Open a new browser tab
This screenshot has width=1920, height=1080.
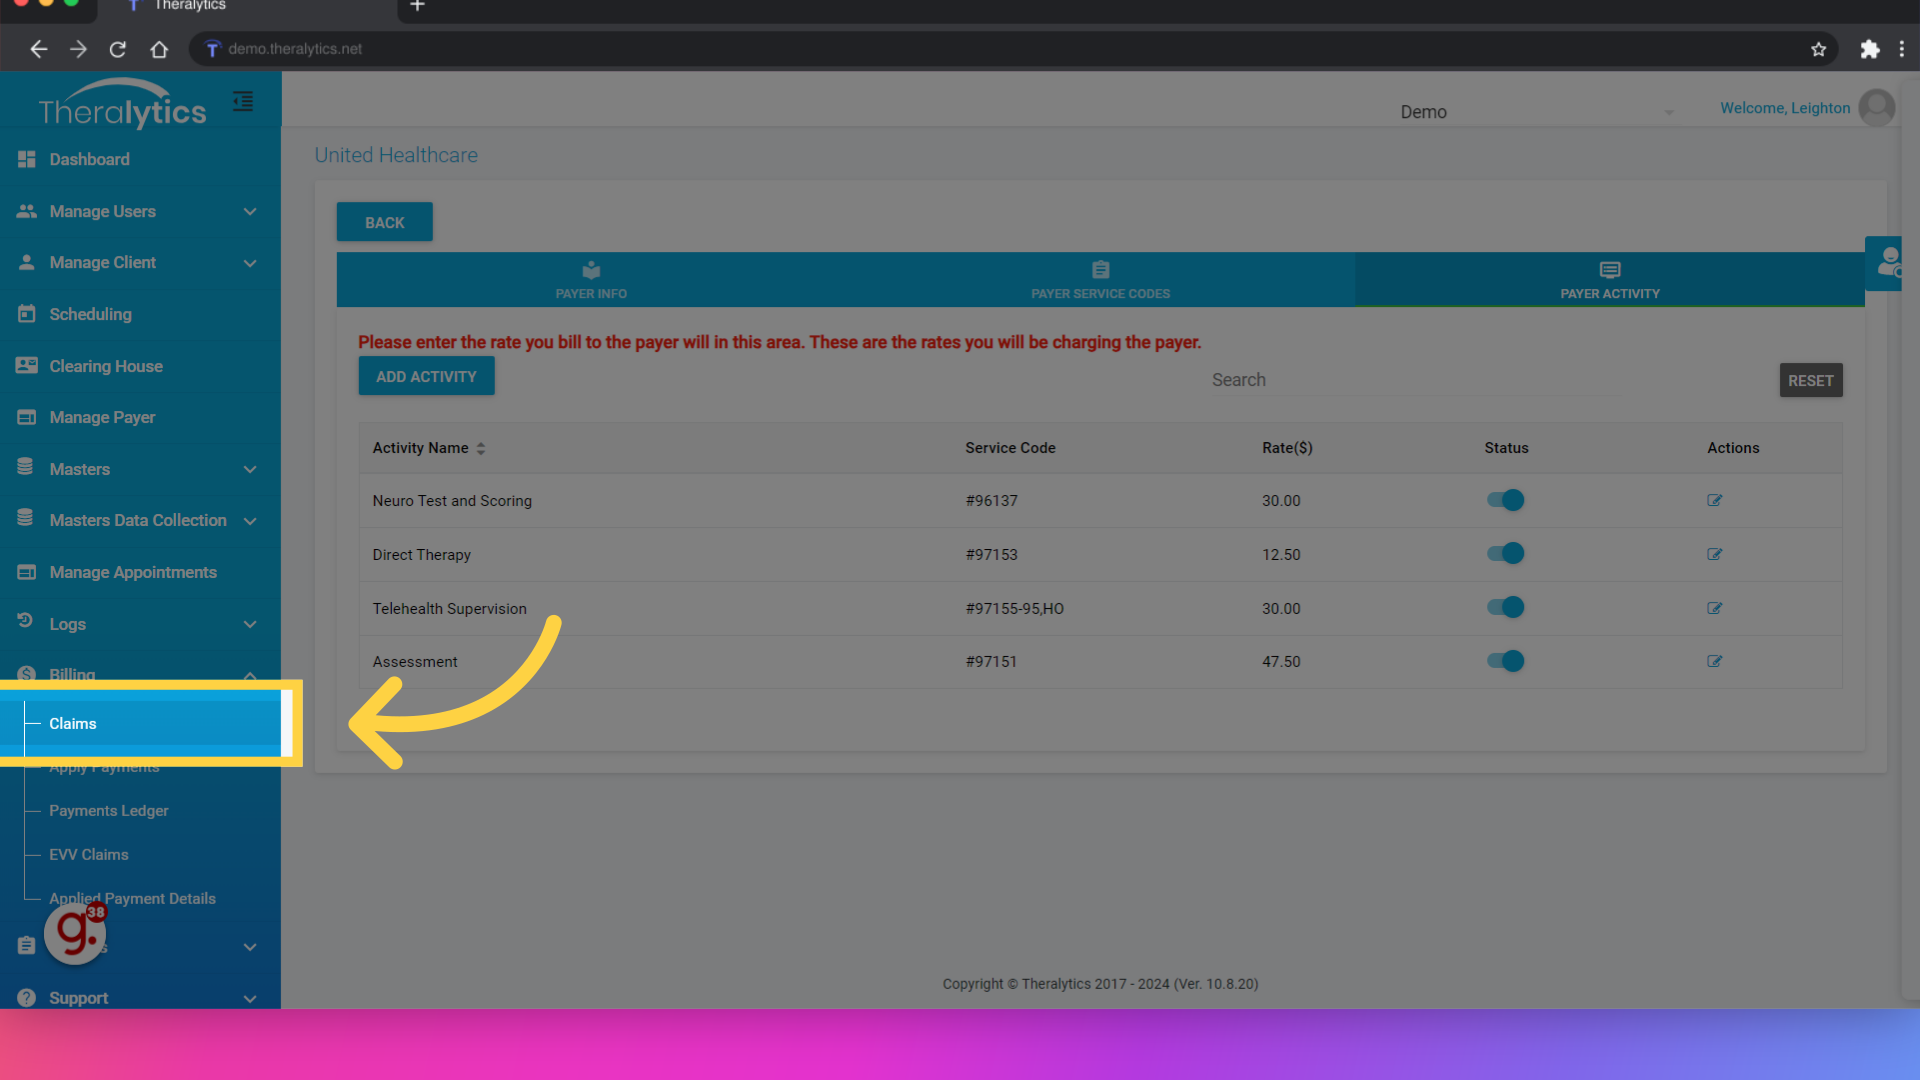pos(417,6)
